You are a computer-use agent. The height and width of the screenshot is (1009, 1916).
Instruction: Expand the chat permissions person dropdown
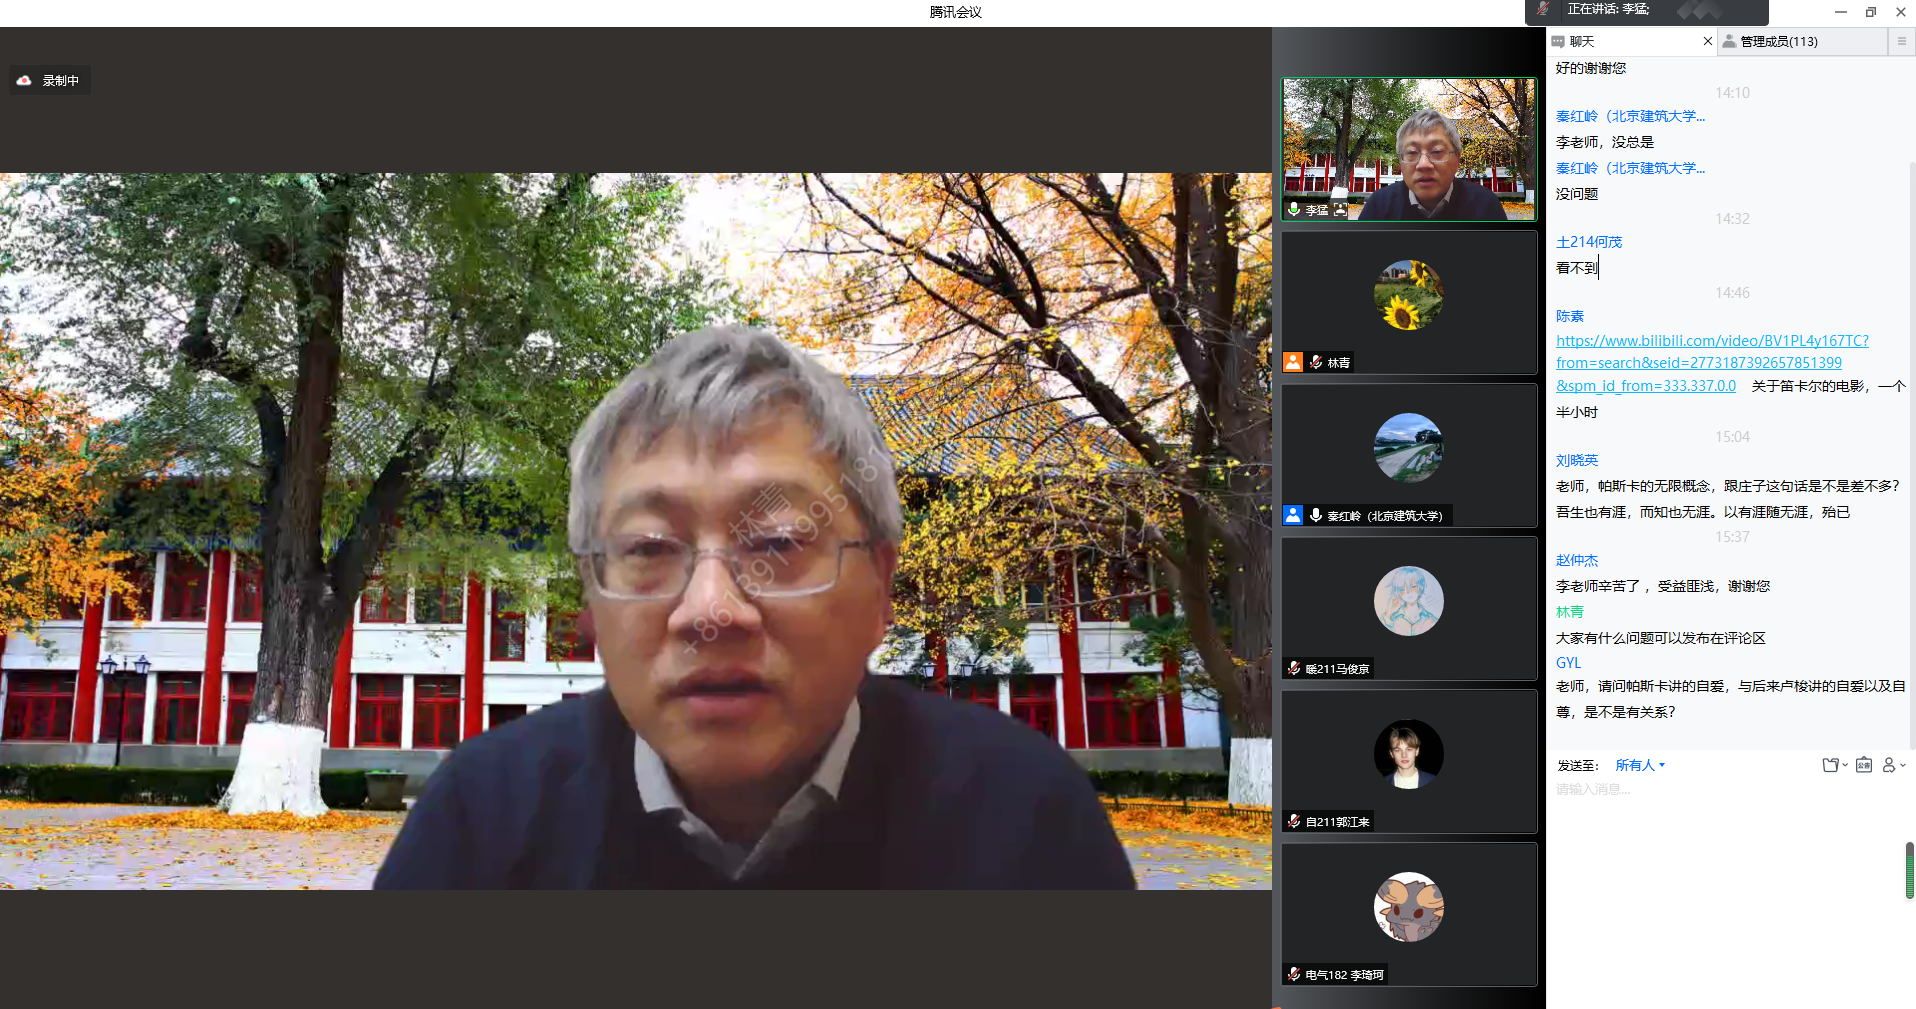pyautogui.click(x=1893, y=765)
